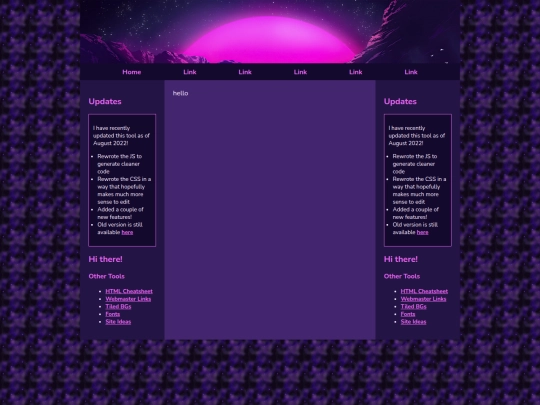Open HTML Cheatsheet in right sidebar
540x405 pixels.
tap(424, 291)
